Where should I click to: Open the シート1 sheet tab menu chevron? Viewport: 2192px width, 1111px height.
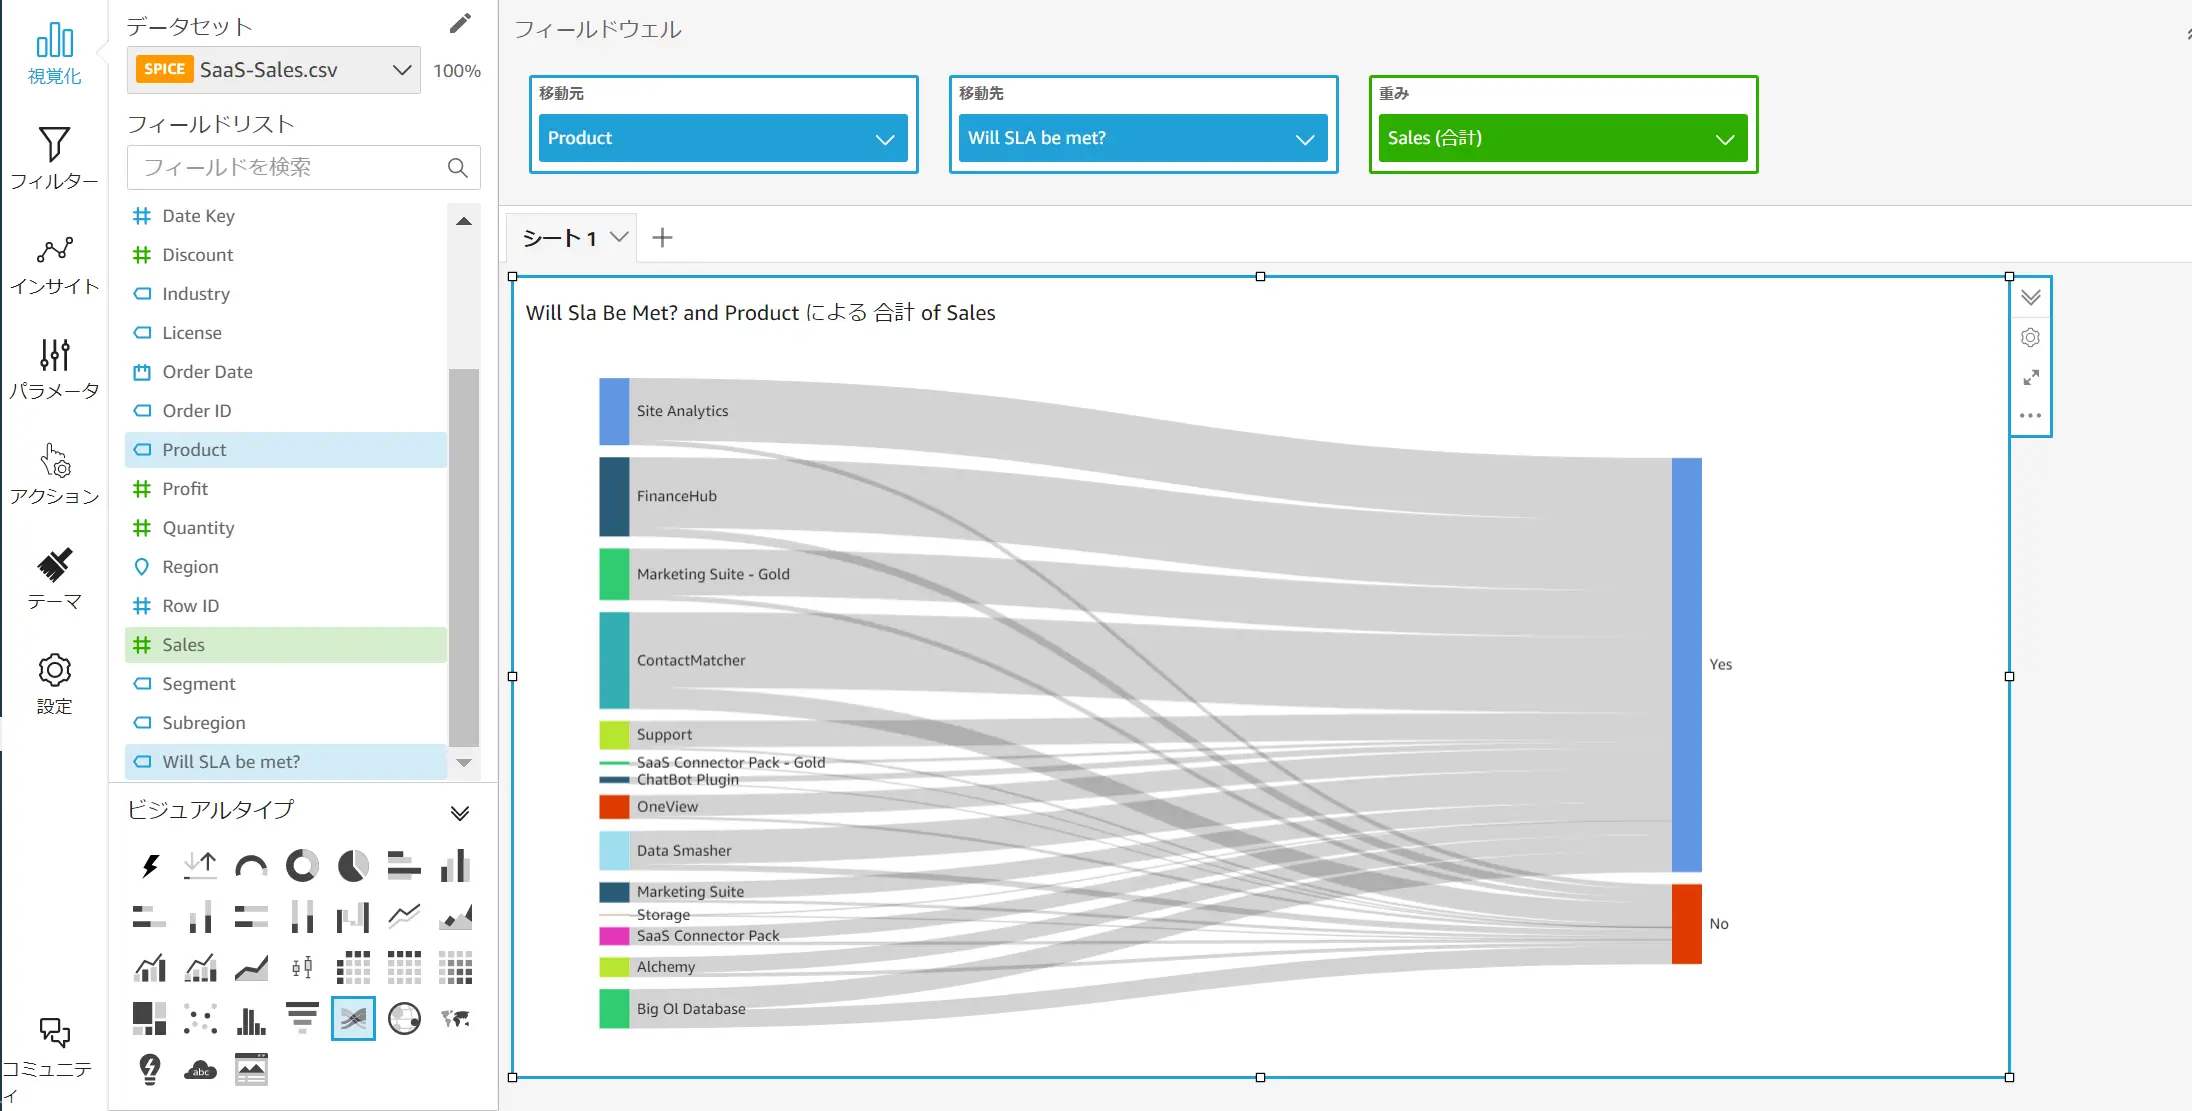coord(619,238)
